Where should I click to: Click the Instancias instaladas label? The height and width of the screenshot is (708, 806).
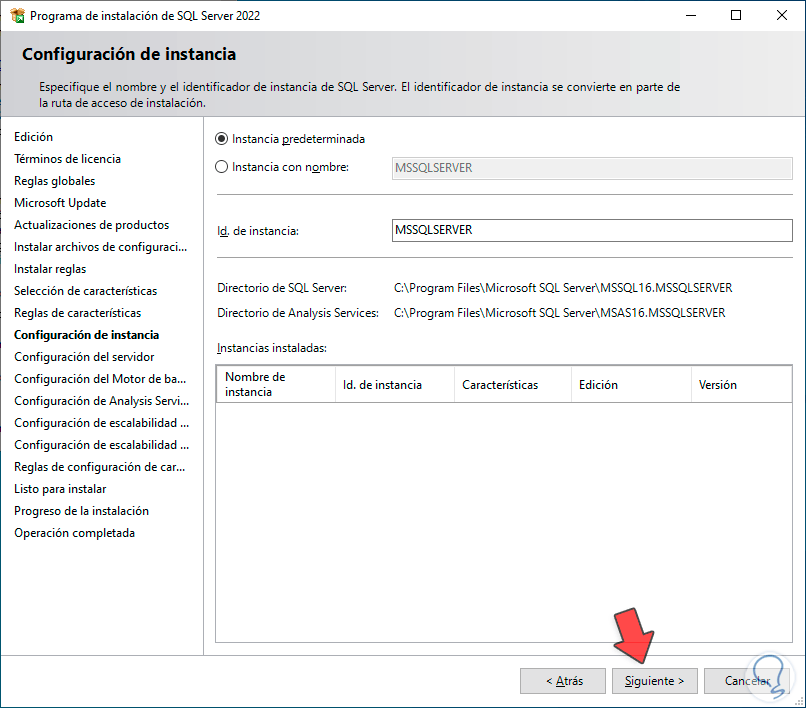[x=272, y=348]
